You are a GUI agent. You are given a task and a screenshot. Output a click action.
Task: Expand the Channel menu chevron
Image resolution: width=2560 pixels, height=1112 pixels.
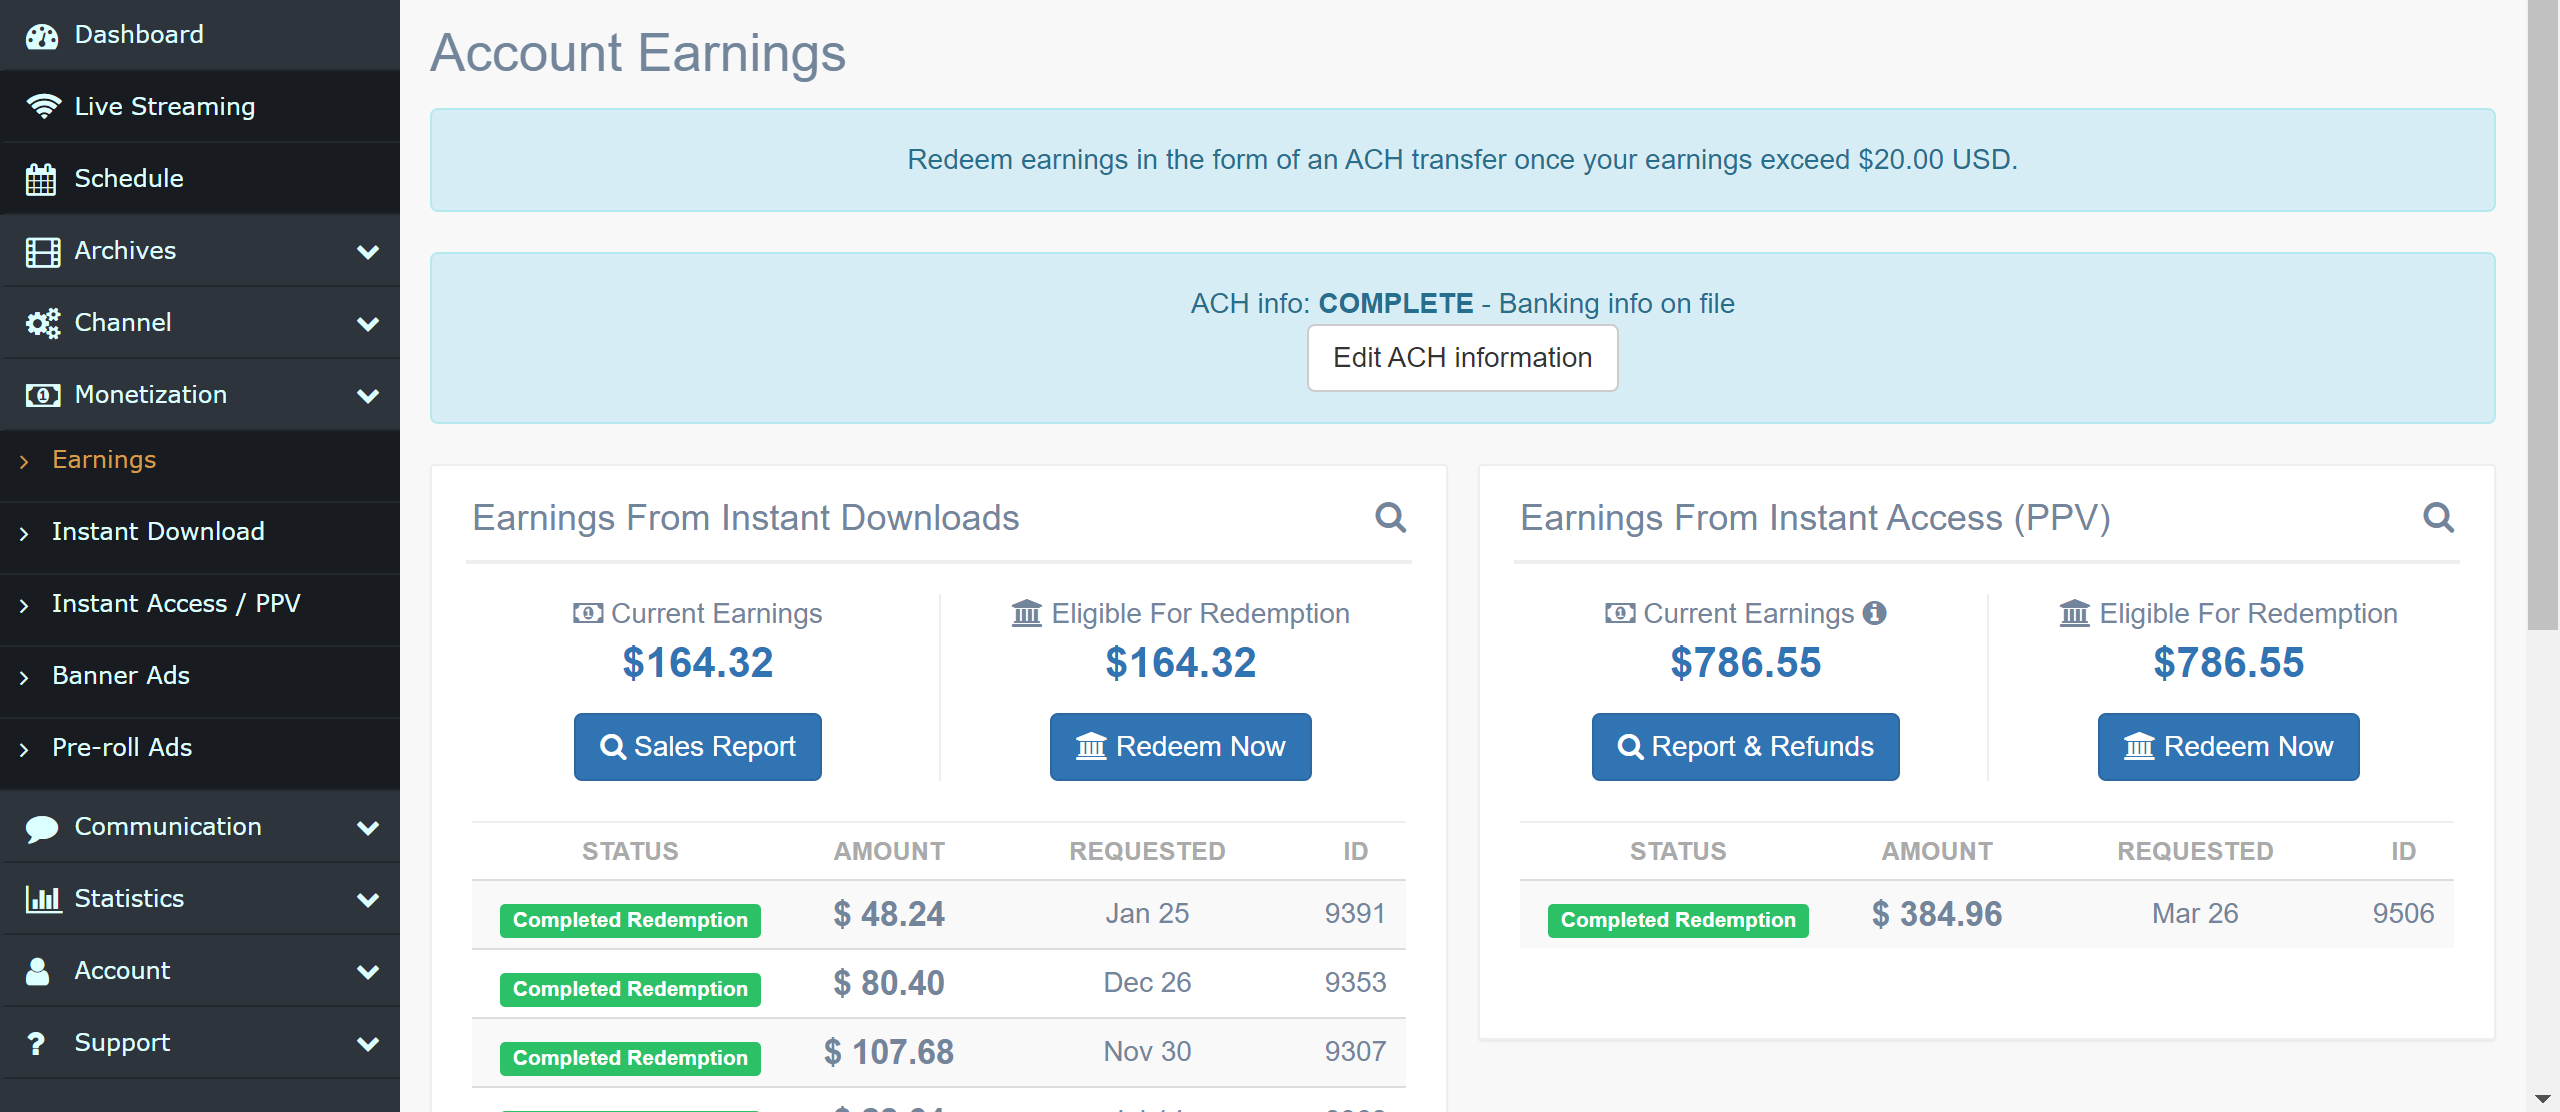point(368,323)
